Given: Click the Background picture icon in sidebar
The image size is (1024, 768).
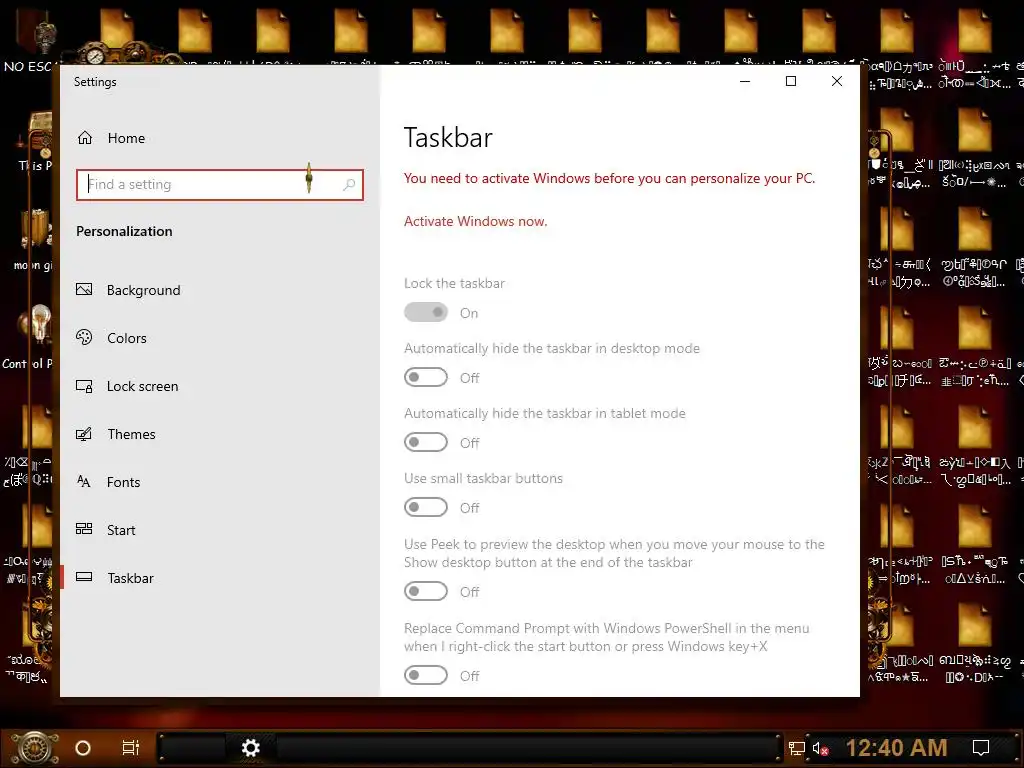Looking at the screenshot, I should [x=84, y=289].
